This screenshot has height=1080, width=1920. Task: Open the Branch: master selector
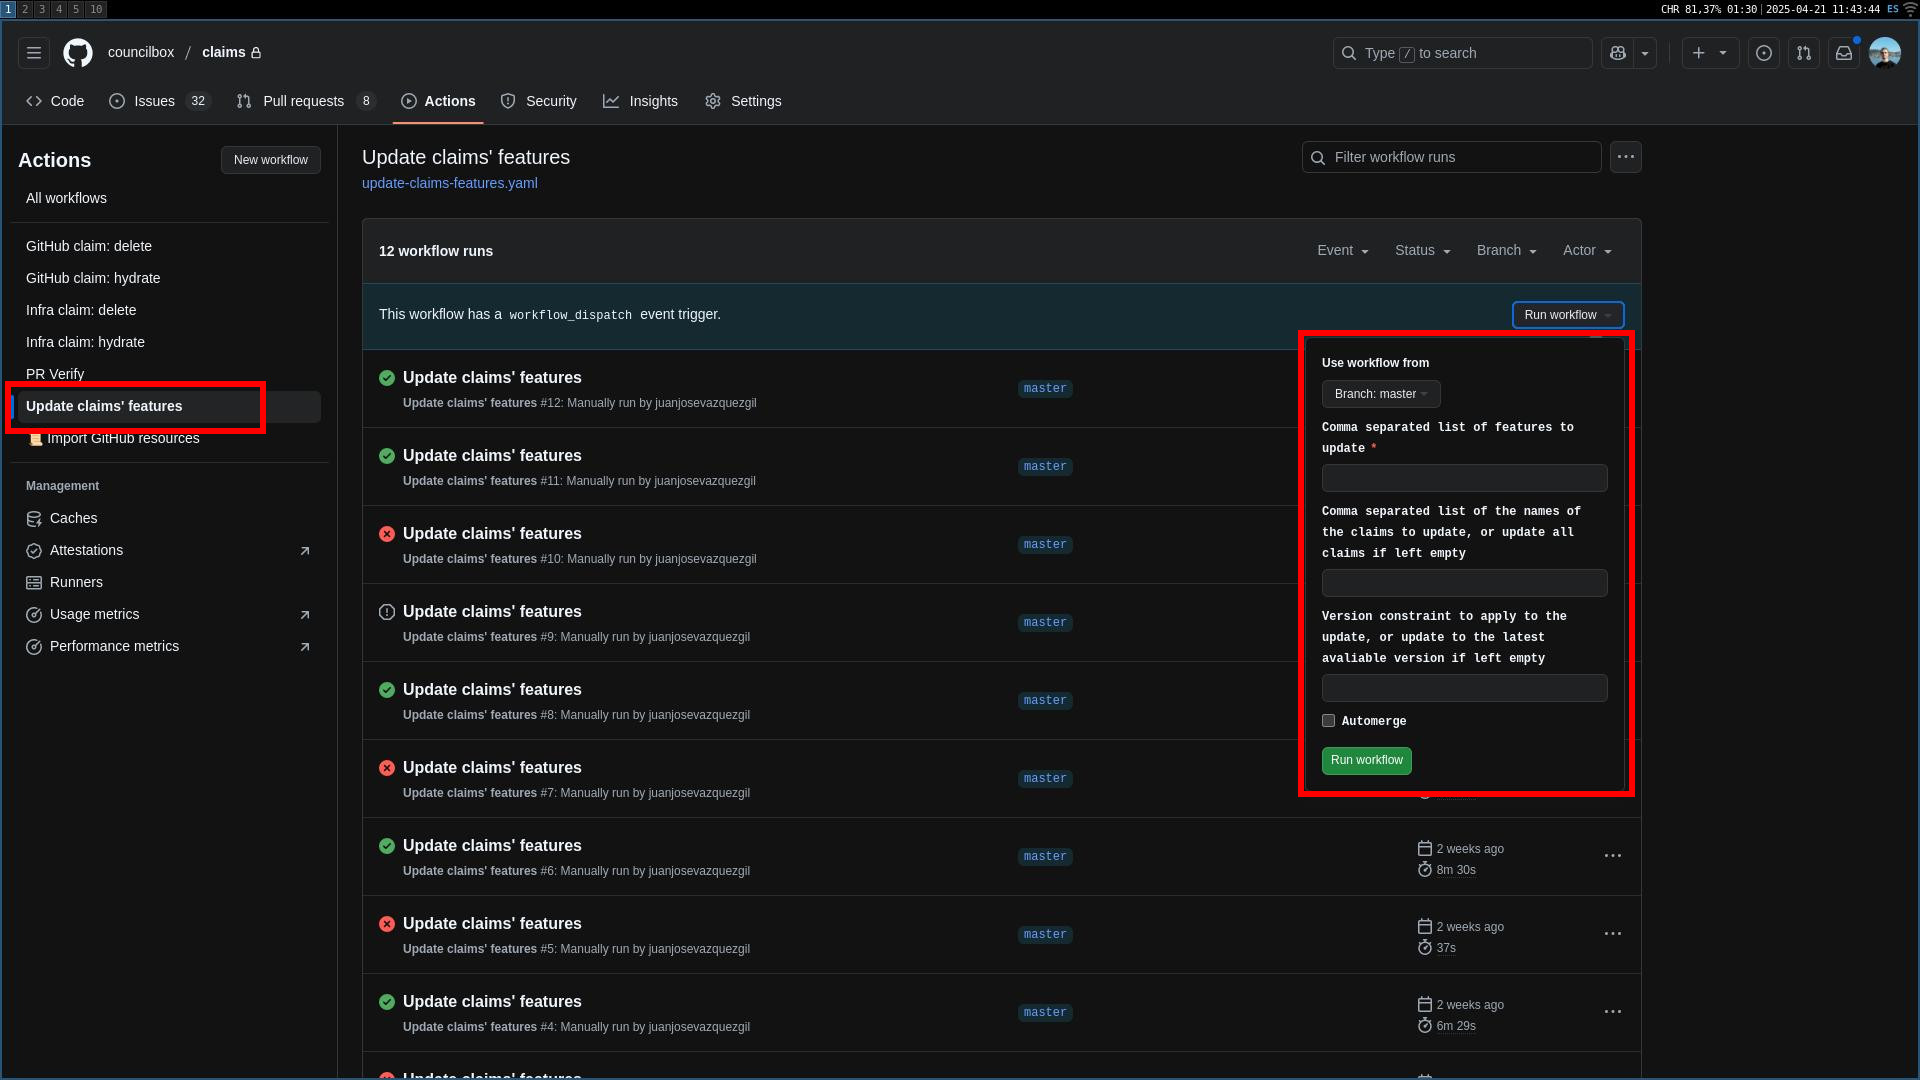[1381, 394]
